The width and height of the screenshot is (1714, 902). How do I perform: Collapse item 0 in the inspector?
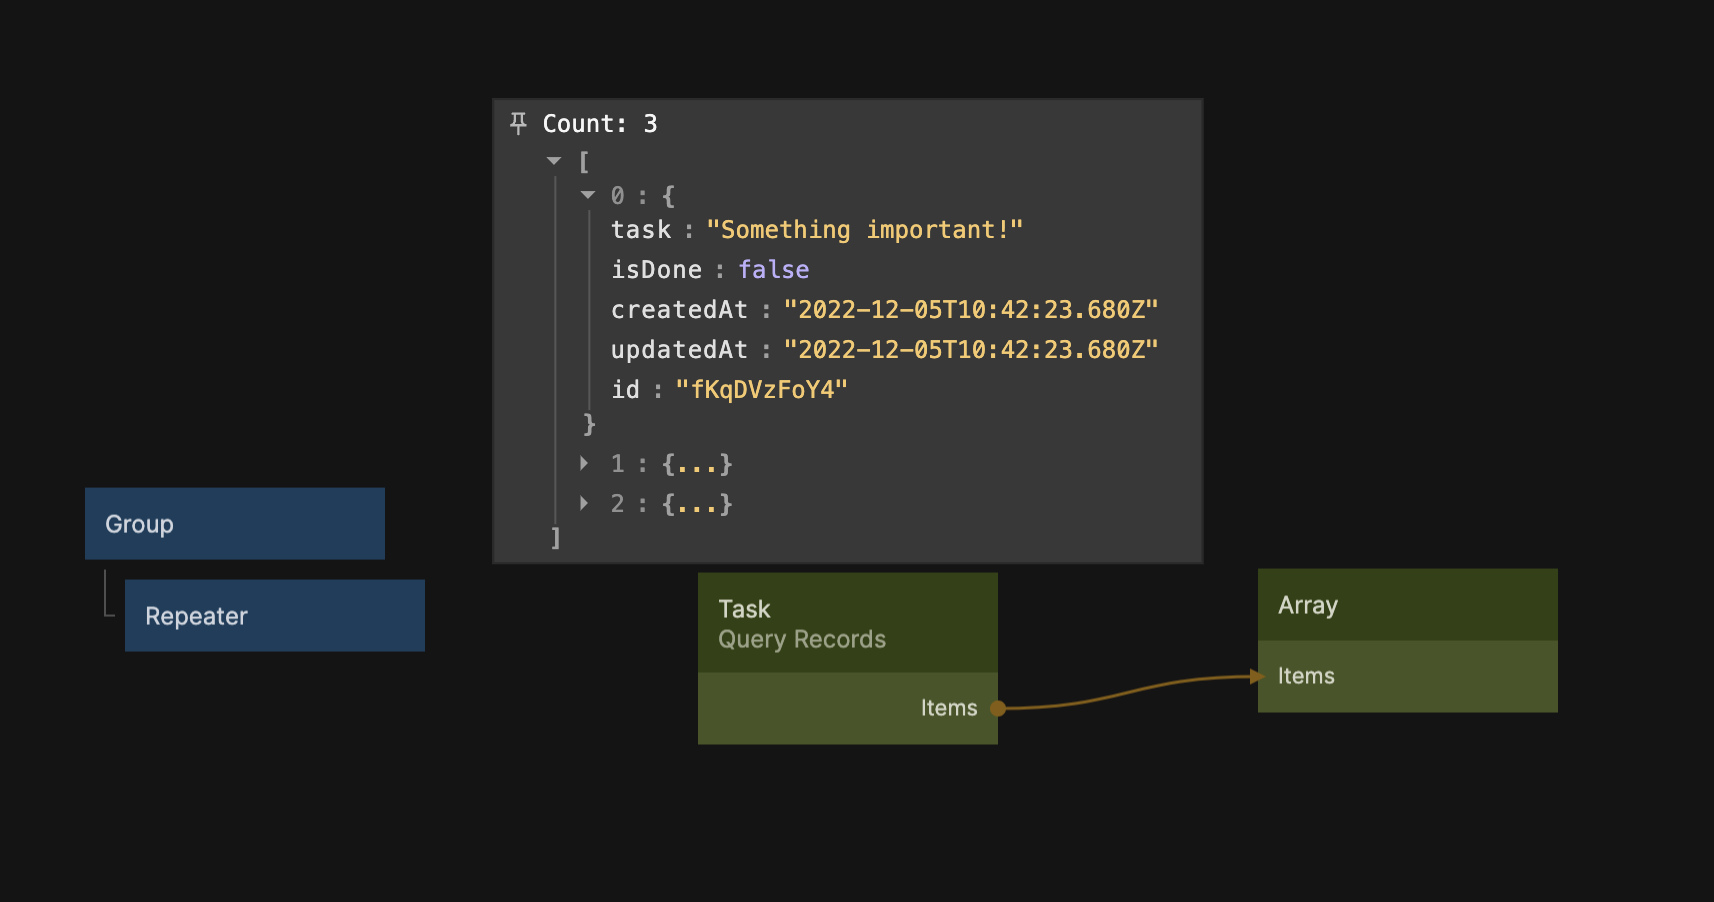point(588,195)
